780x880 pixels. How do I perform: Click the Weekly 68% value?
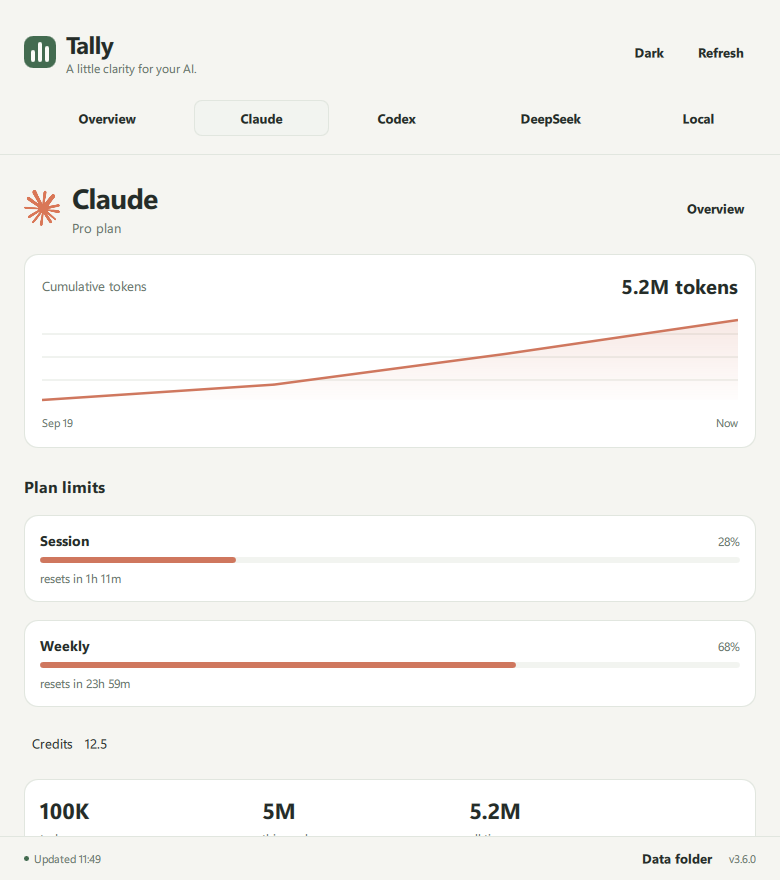(x=728, y=647)
